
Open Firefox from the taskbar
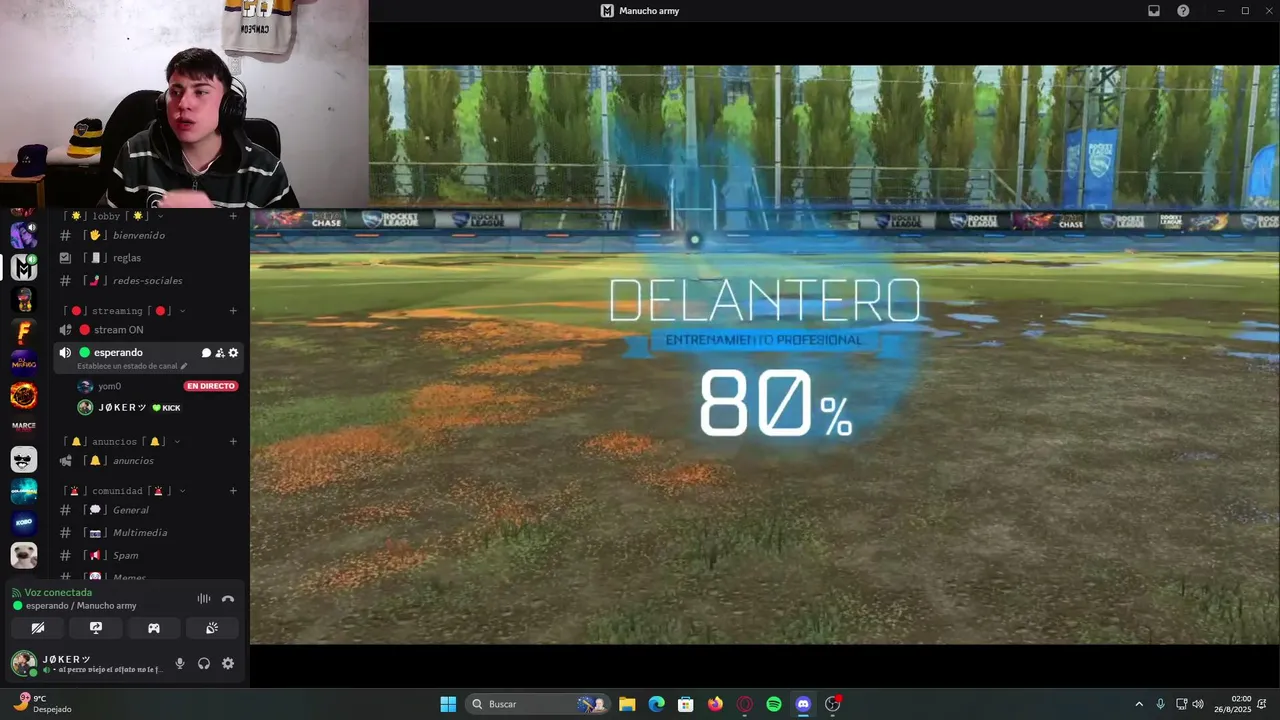715,704
